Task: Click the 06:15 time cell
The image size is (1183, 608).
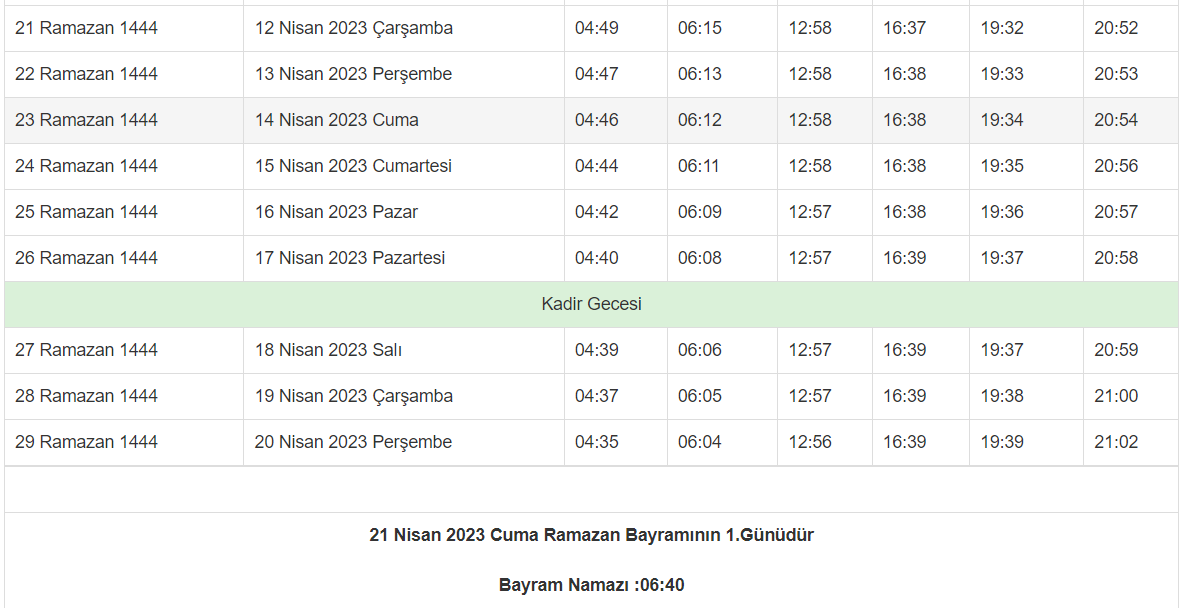Action: [700, 28]
